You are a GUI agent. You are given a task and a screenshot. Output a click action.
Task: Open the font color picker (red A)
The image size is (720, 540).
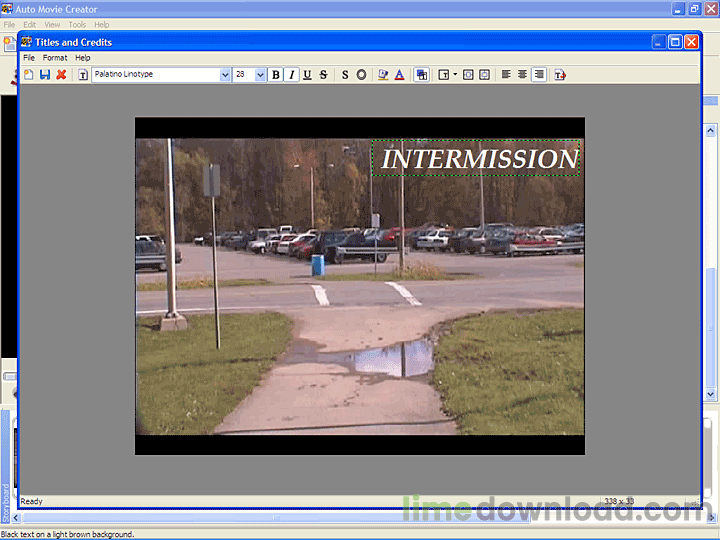(399, 74)
